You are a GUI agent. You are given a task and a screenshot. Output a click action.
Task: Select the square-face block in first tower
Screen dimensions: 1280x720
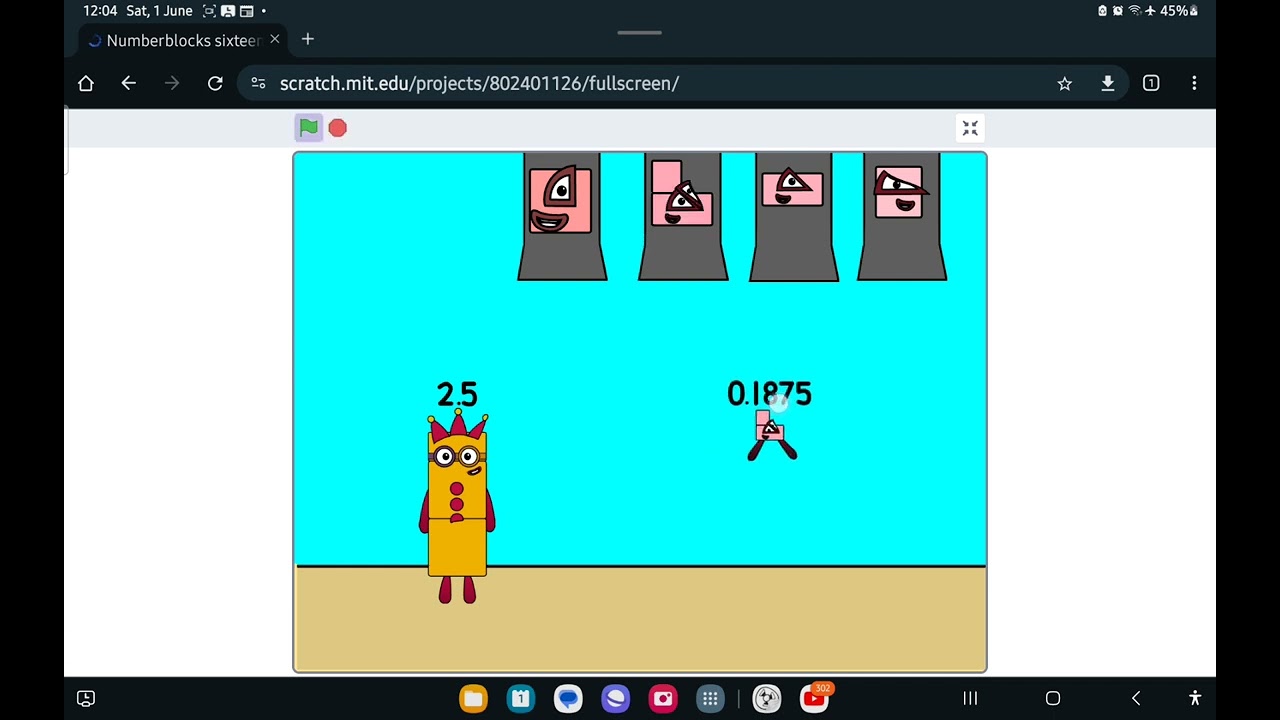[561, 200]
